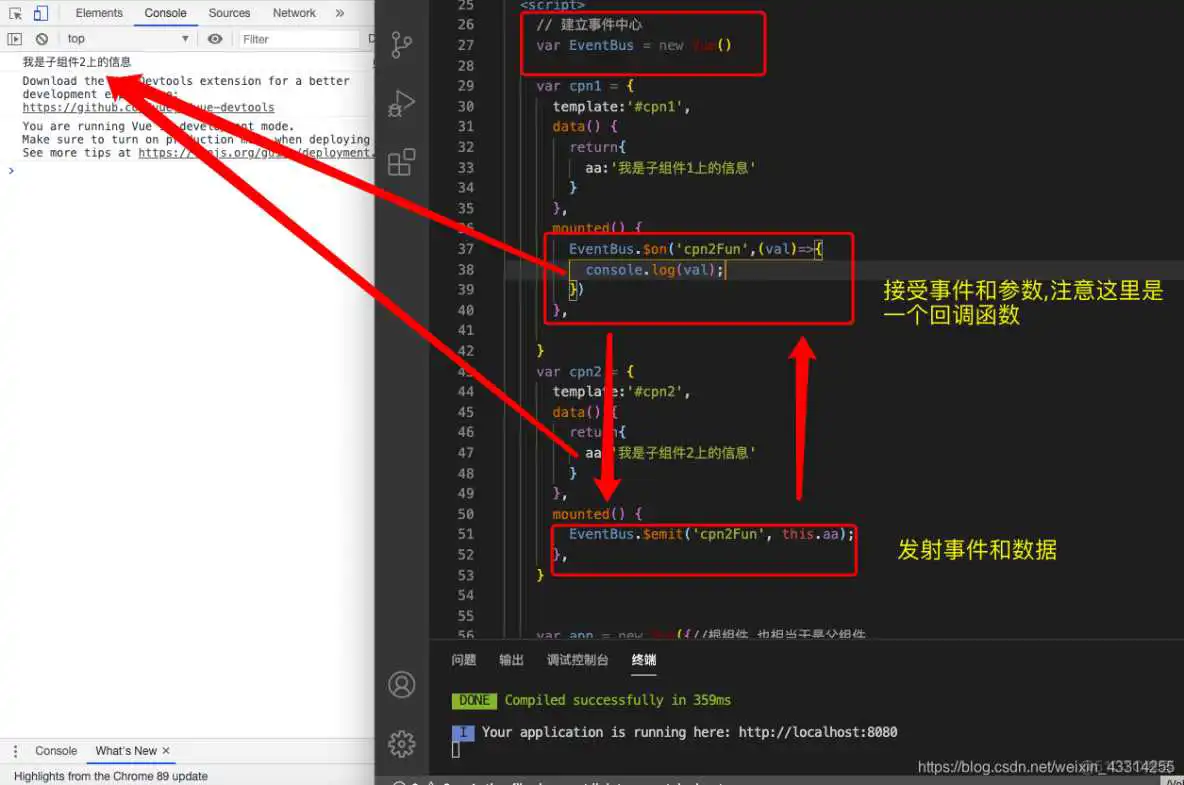Click 'Highlights from the Chrome 89 update' text
Screen dimensions: 1184x785
click(x=111, y=776)
